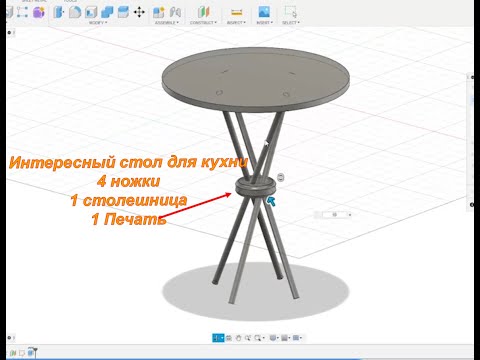480x360 pixels.
Task: Click the Offset Plane construct icon
Action: point(203,12)
